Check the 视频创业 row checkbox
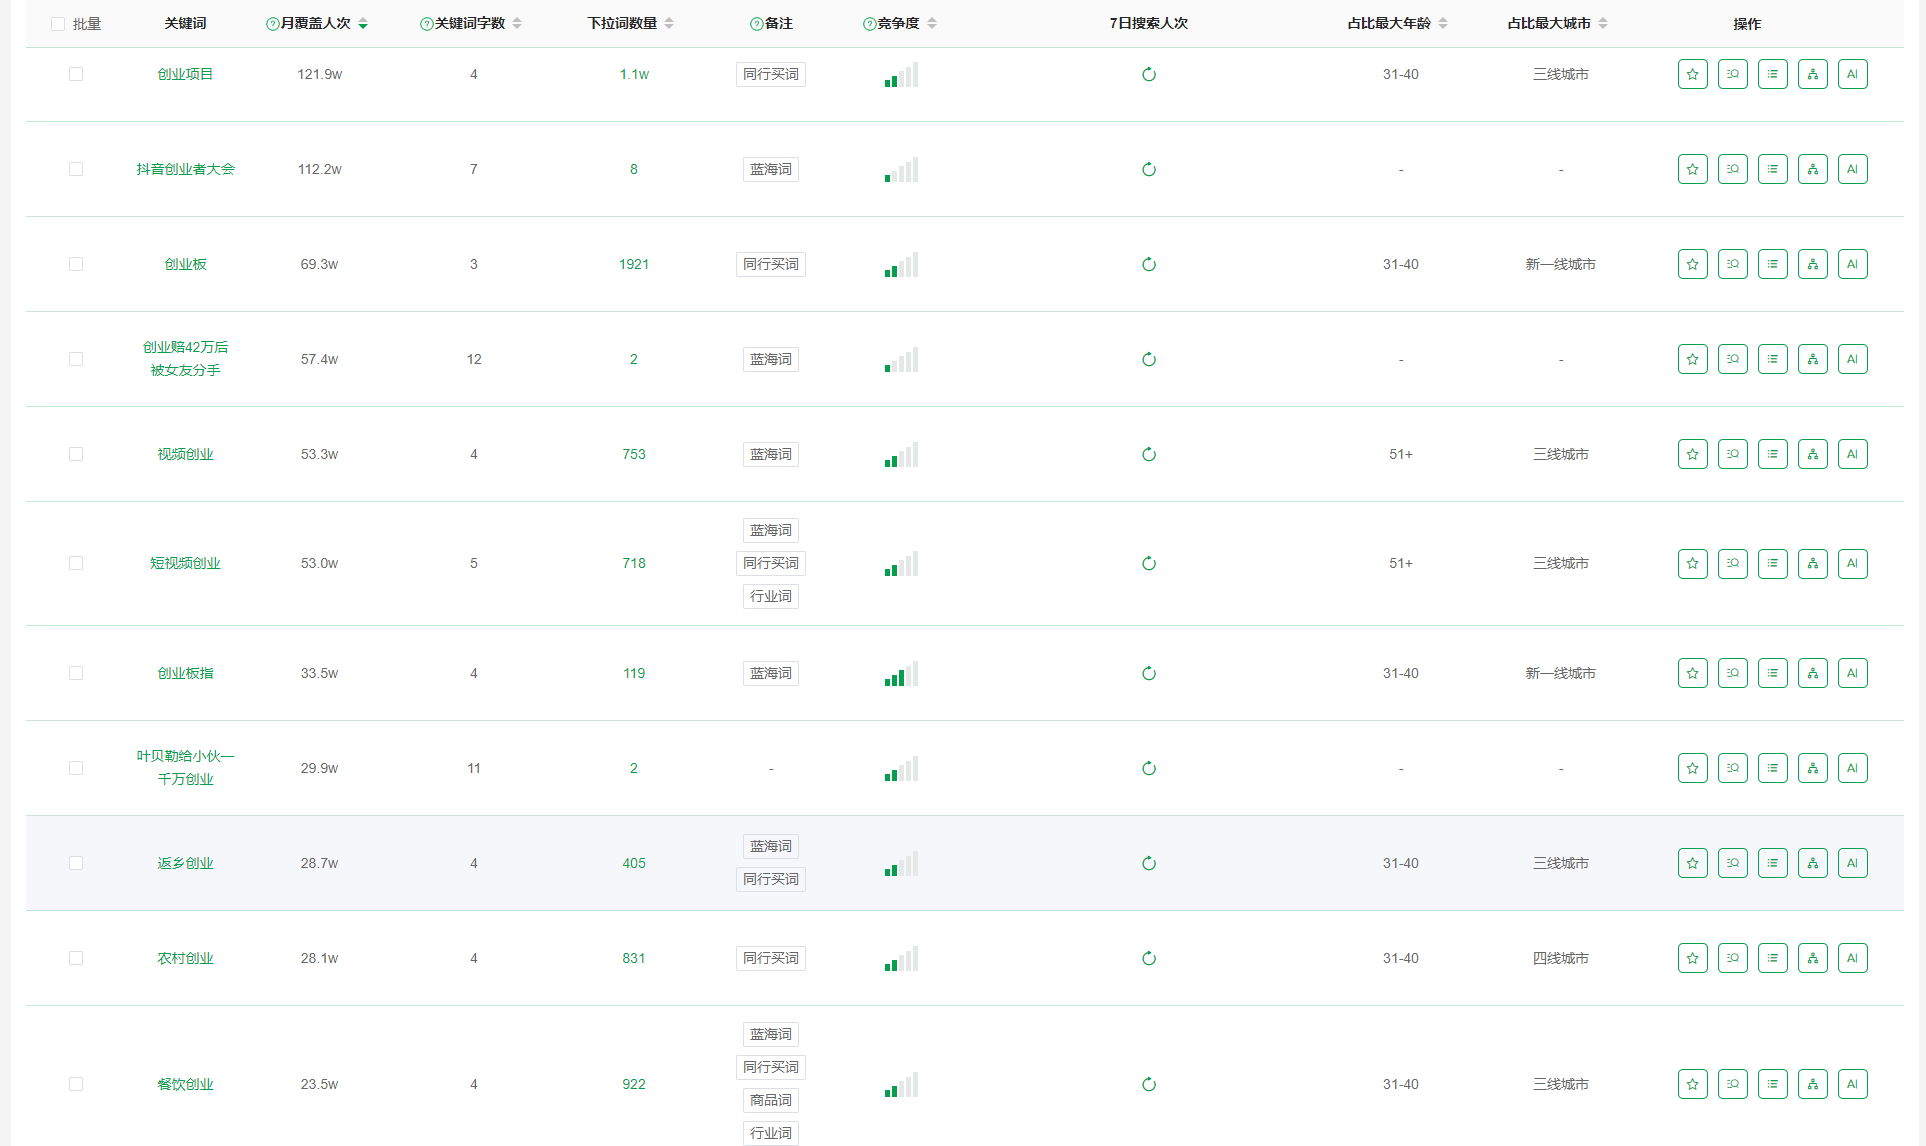The image size is (1926, 1146). pyautogui.click(x=76, y=454)
